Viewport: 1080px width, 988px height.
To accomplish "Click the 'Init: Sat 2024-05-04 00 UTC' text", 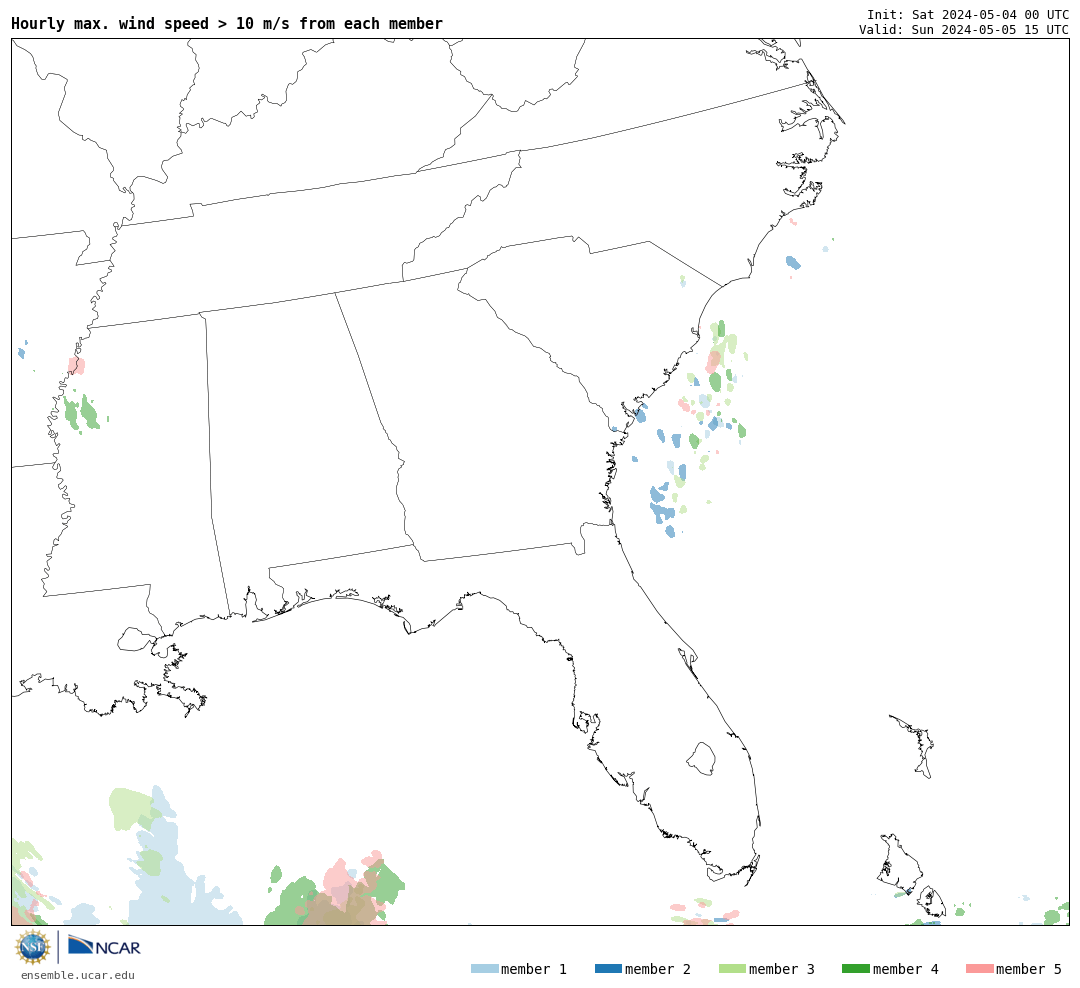I will click(x=968, y=14).
